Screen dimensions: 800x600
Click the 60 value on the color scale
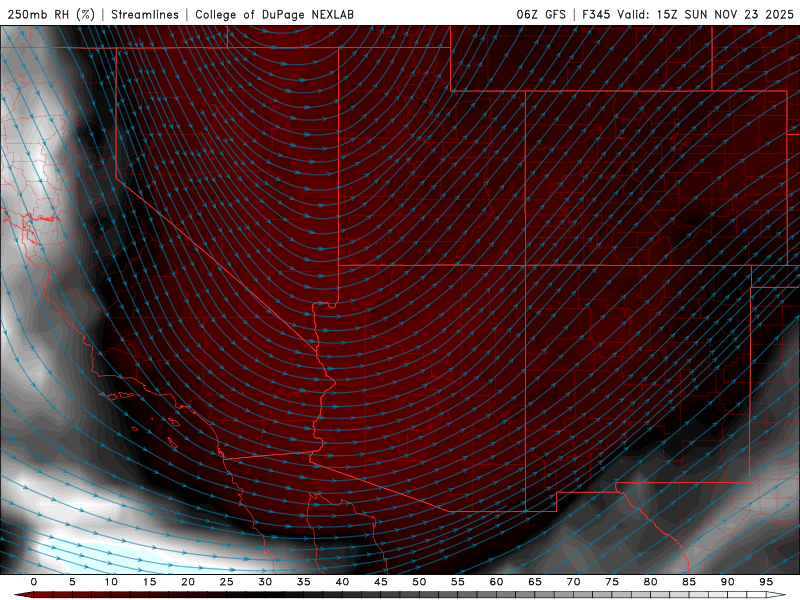[x=496, y=582]
